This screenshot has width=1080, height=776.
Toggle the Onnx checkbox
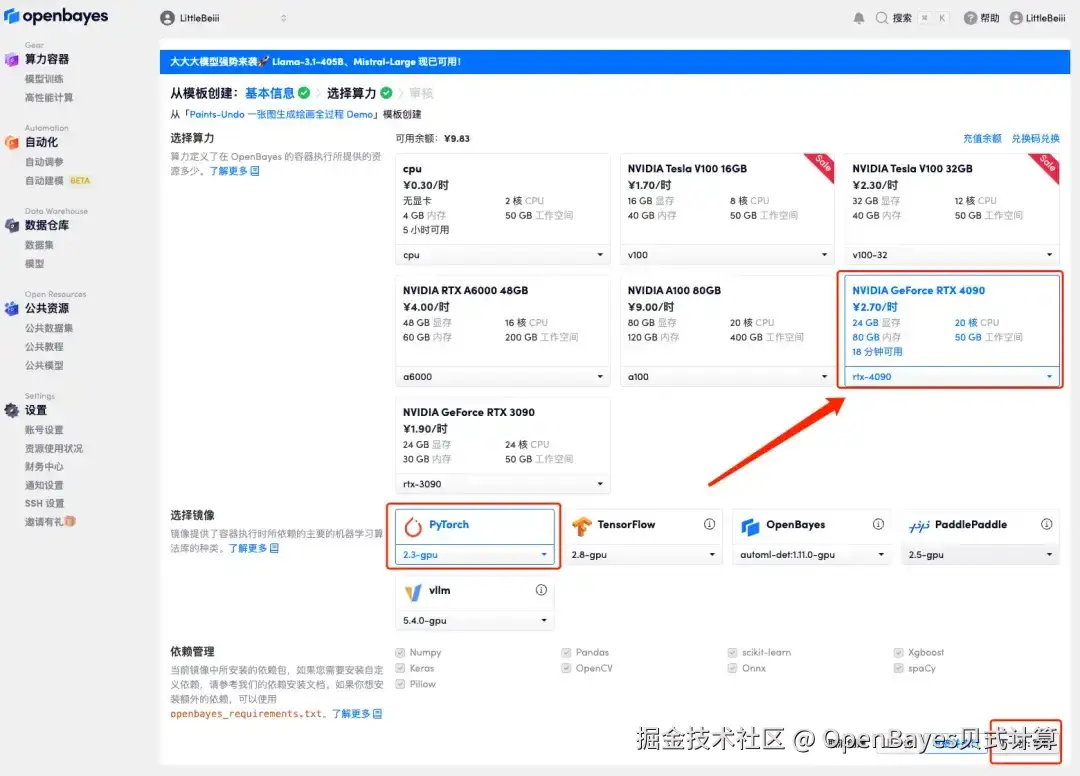(x=732, y=668)
